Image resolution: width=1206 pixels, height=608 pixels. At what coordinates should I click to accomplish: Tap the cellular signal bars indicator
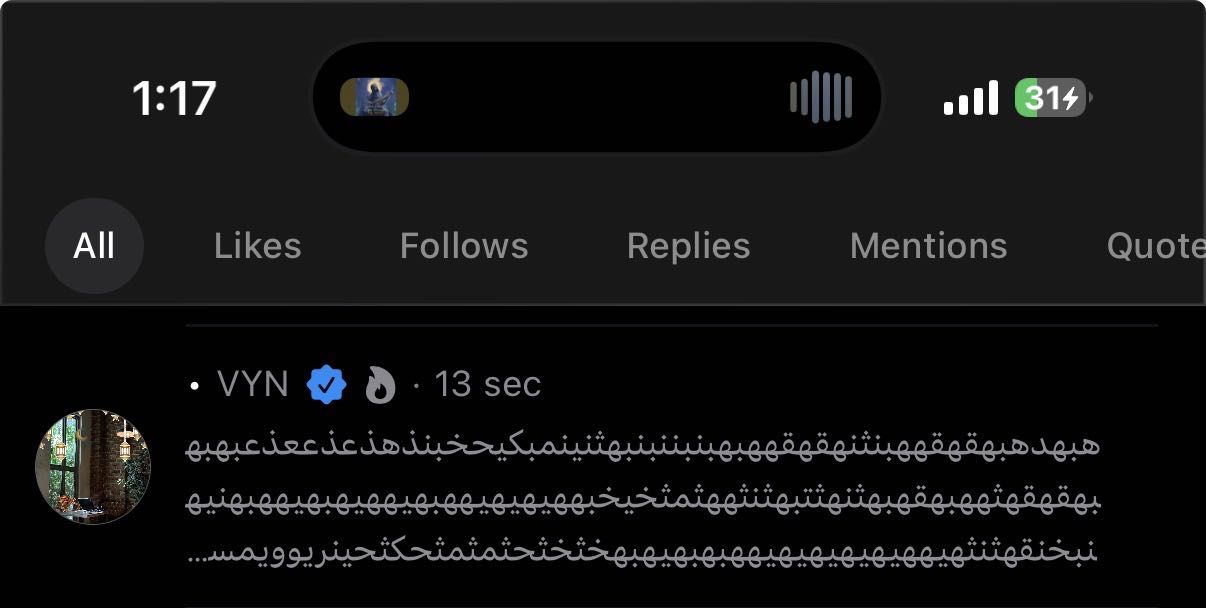[969, 96]
